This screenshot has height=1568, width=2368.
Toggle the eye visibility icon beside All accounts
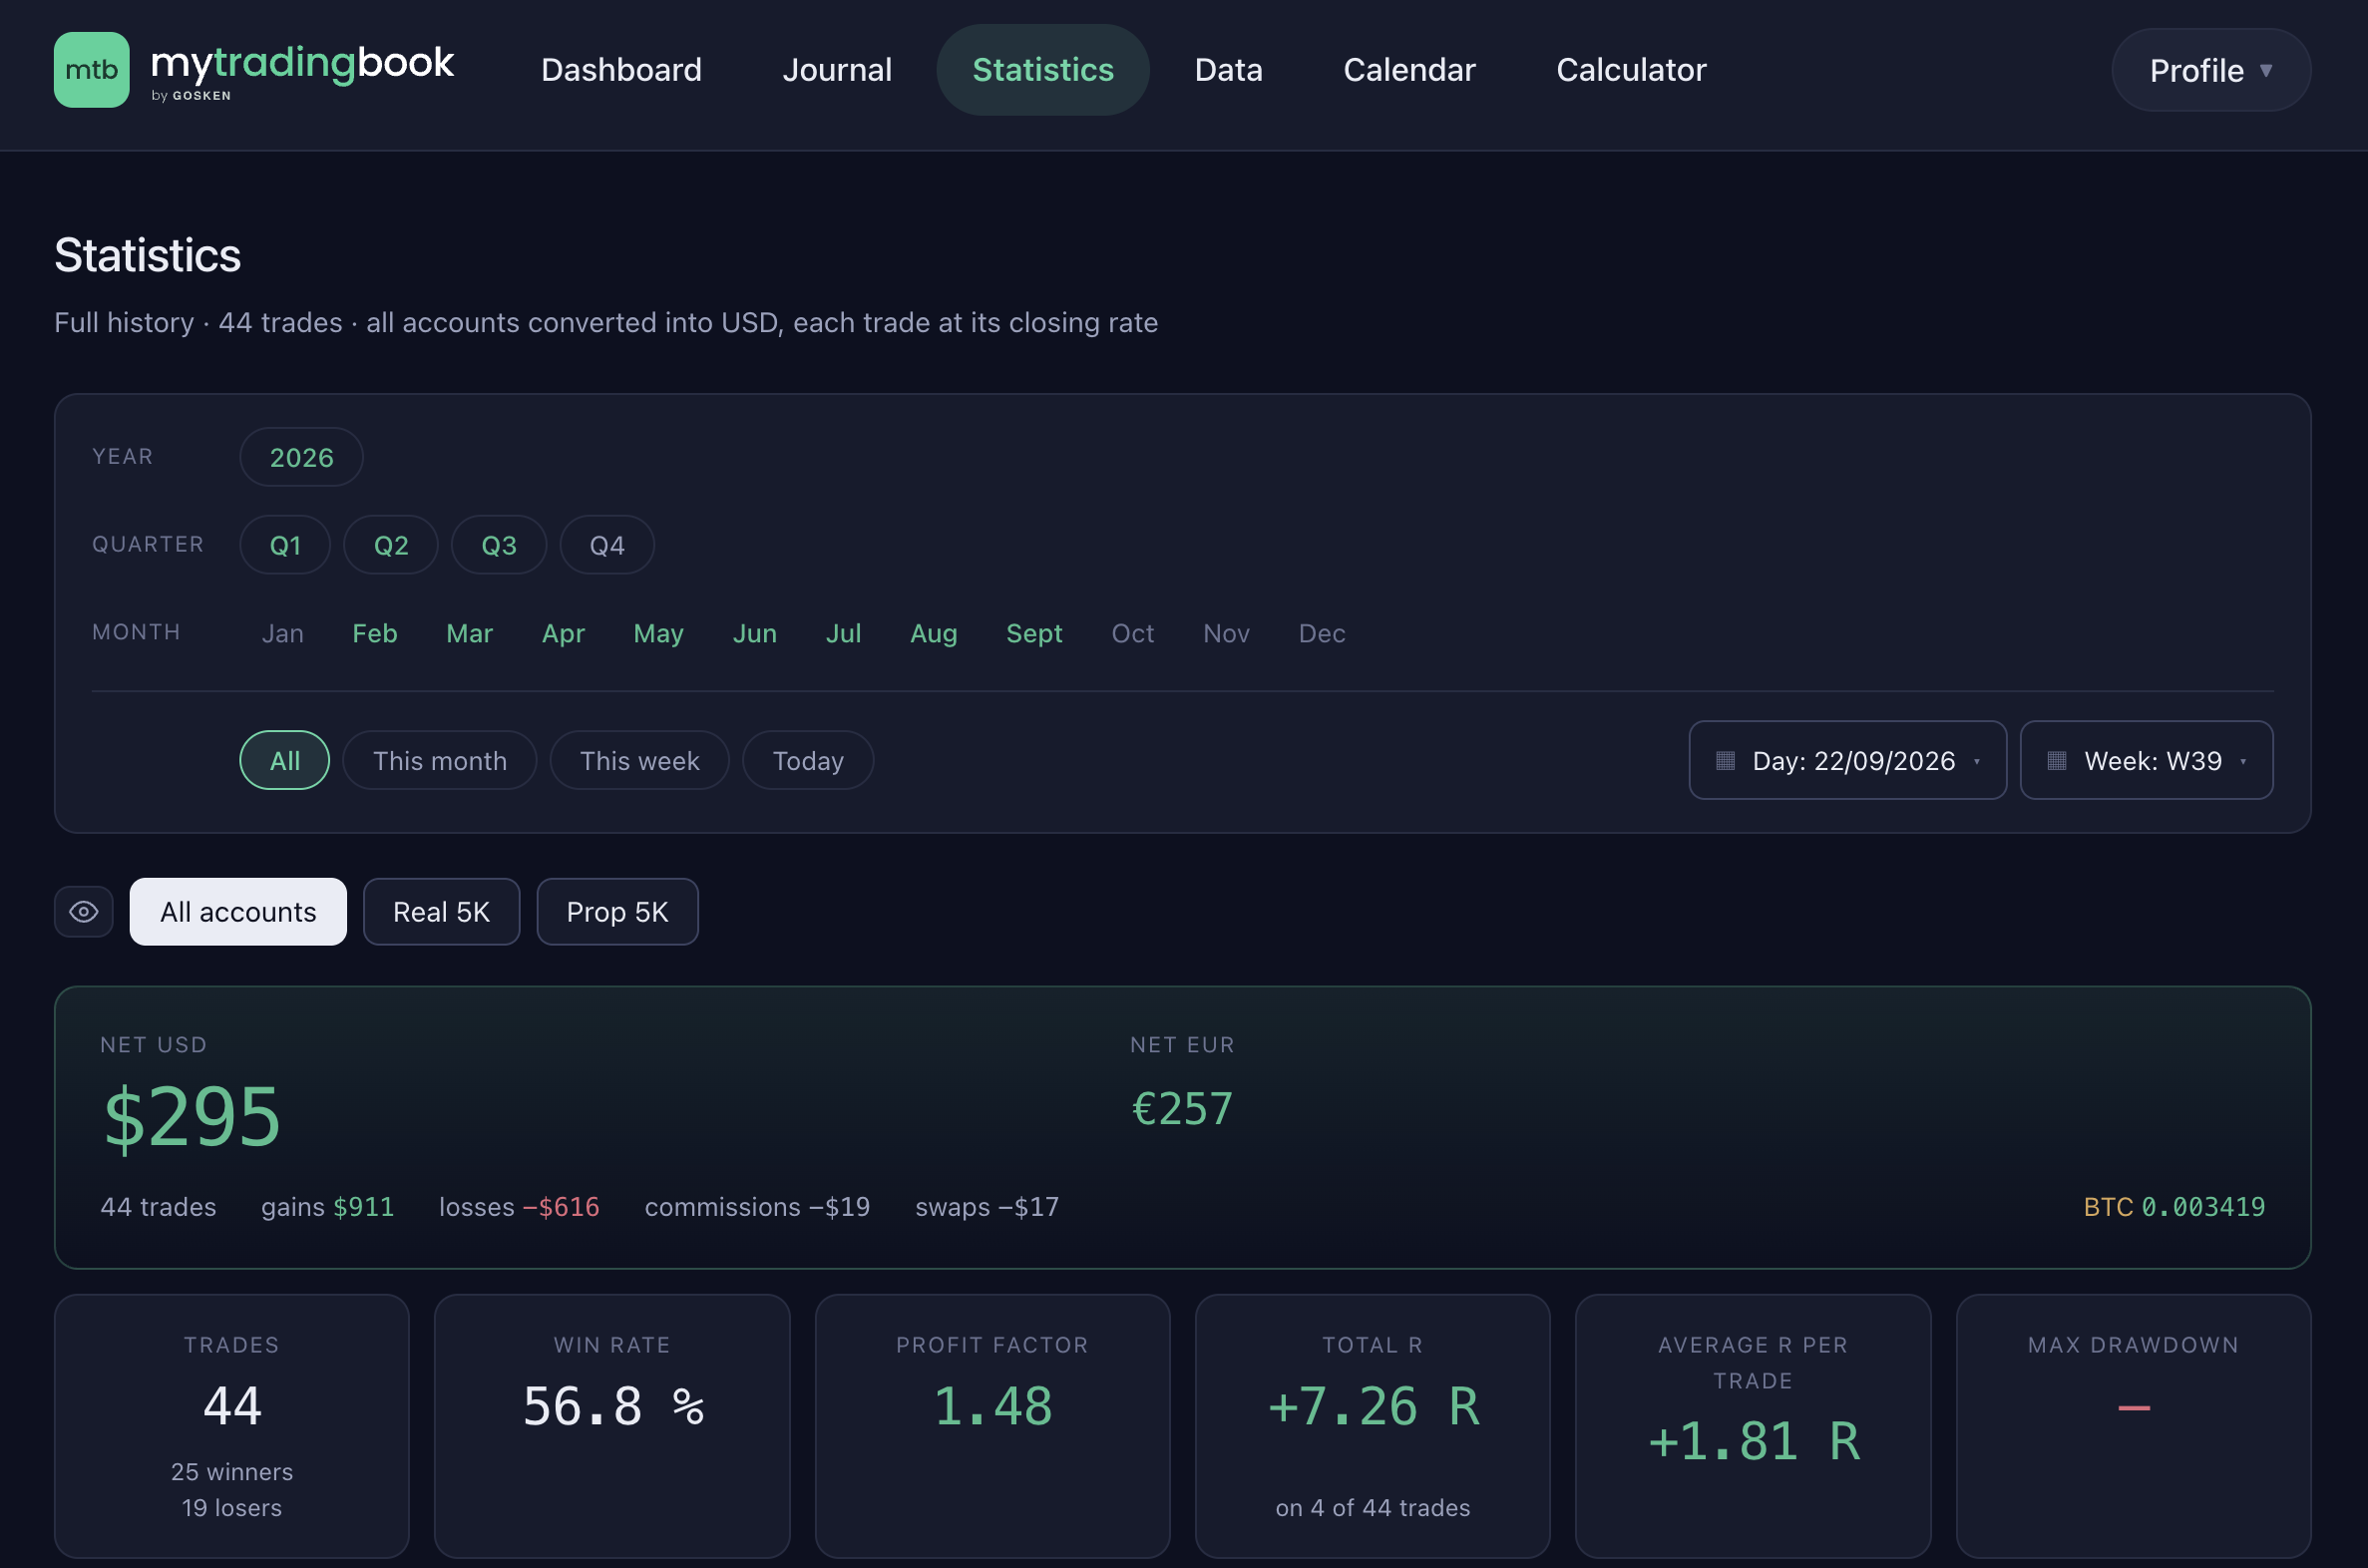(84, 912)
